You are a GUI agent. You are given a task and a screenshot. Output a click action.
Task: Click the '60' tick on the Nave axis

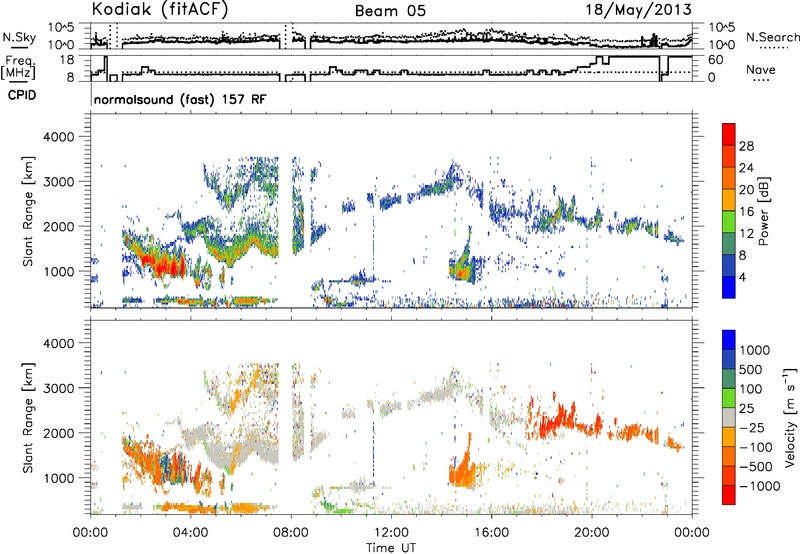pyautogui.click(x=715, y=60)
